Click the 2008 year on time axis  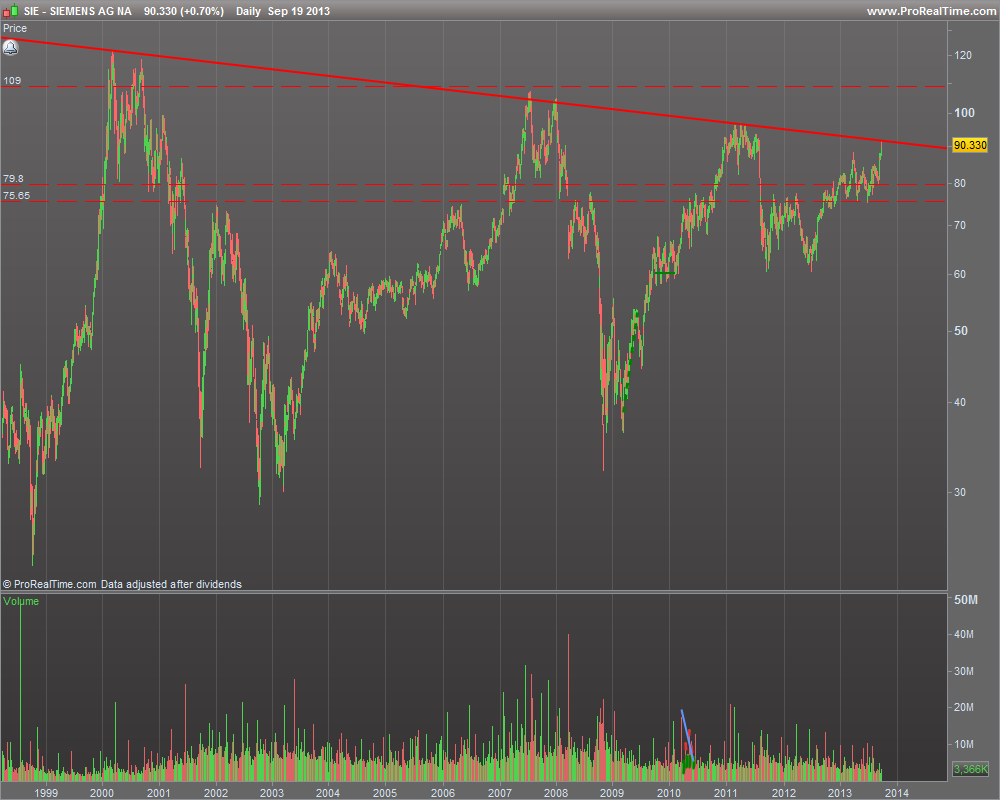555,792
